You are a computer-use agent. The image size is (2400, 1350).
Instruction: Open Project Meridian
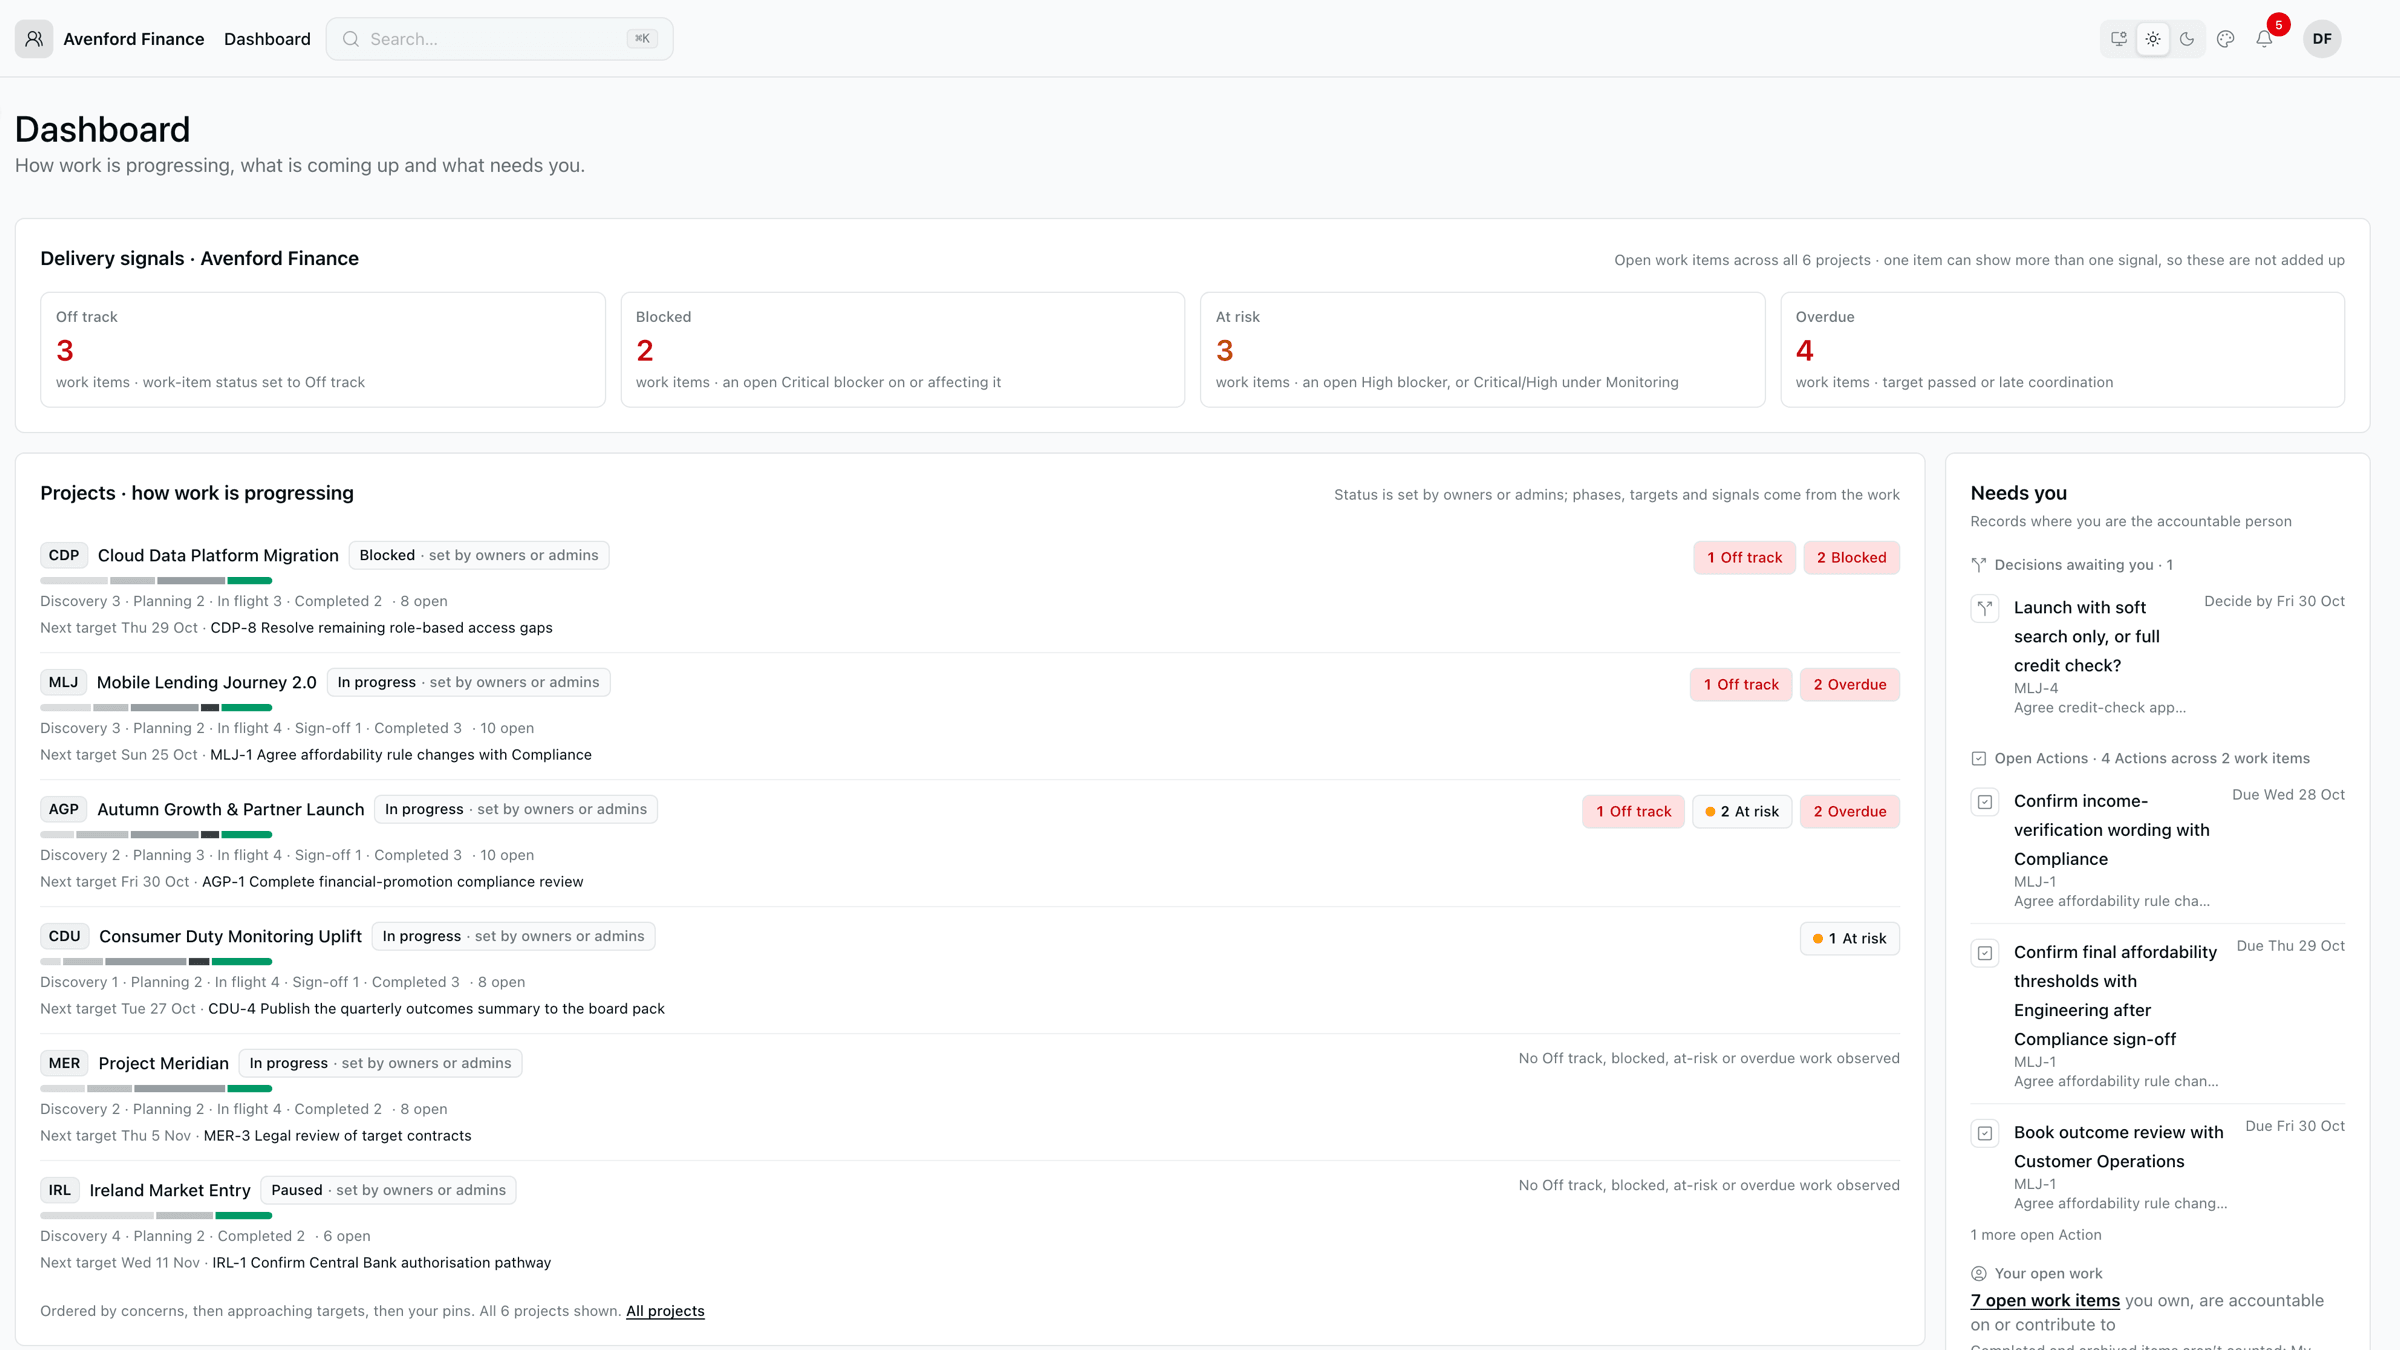click(163, 1064)
